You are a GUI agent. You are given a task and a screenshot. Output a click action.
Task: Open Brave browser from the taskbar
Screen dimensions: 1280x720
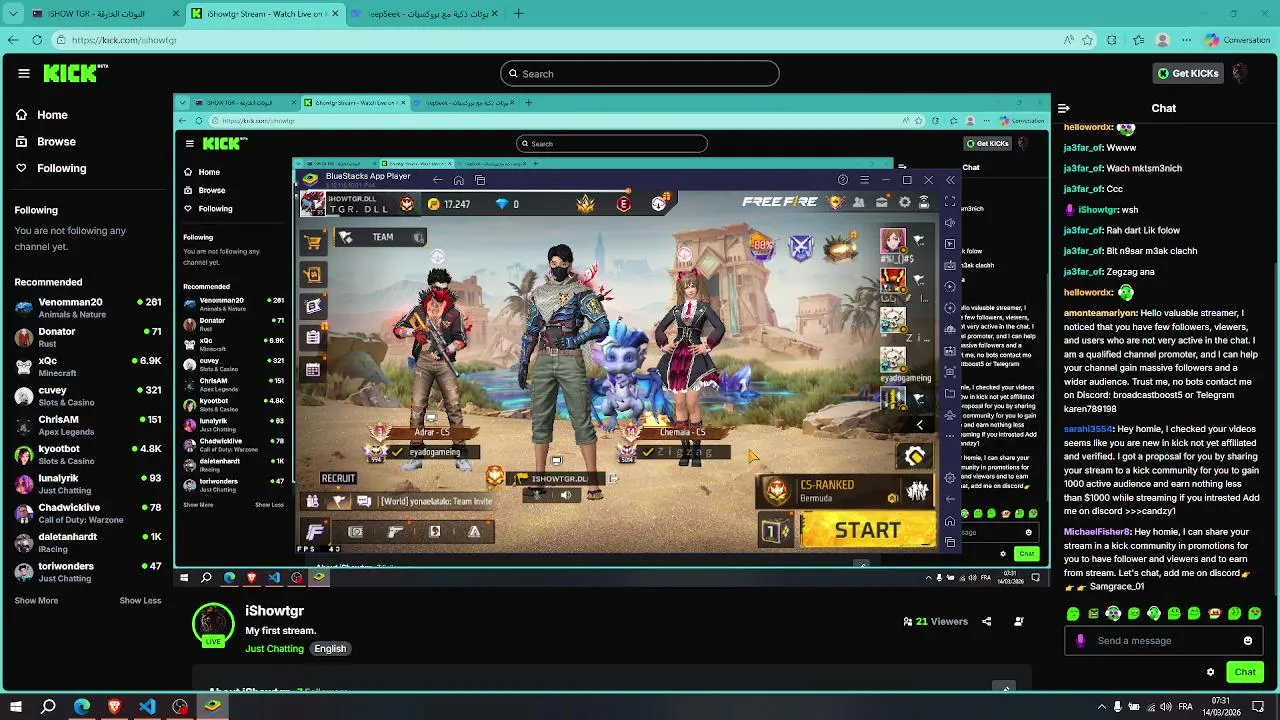(114, 707)
